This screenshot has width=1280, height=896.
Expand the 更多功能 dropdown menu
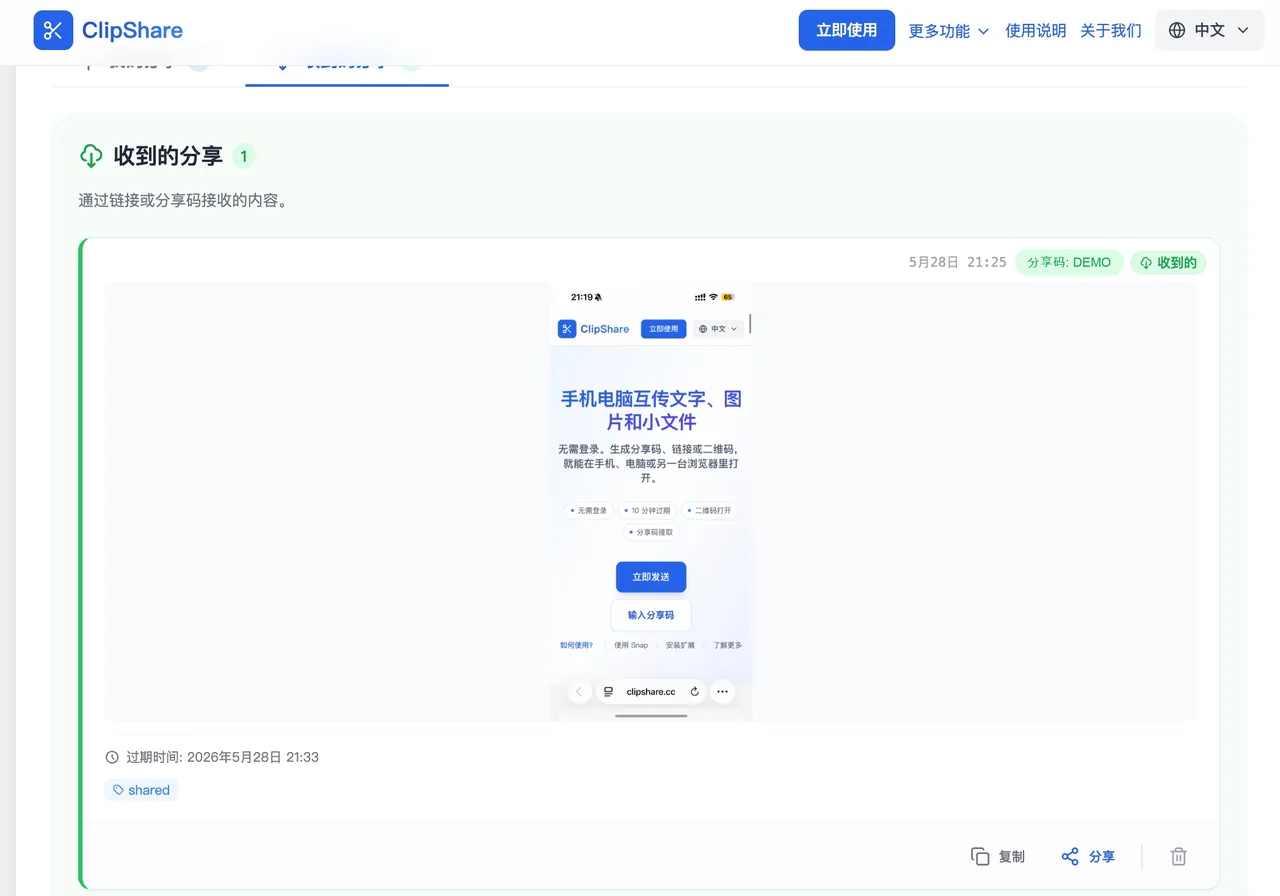(949, 31)
